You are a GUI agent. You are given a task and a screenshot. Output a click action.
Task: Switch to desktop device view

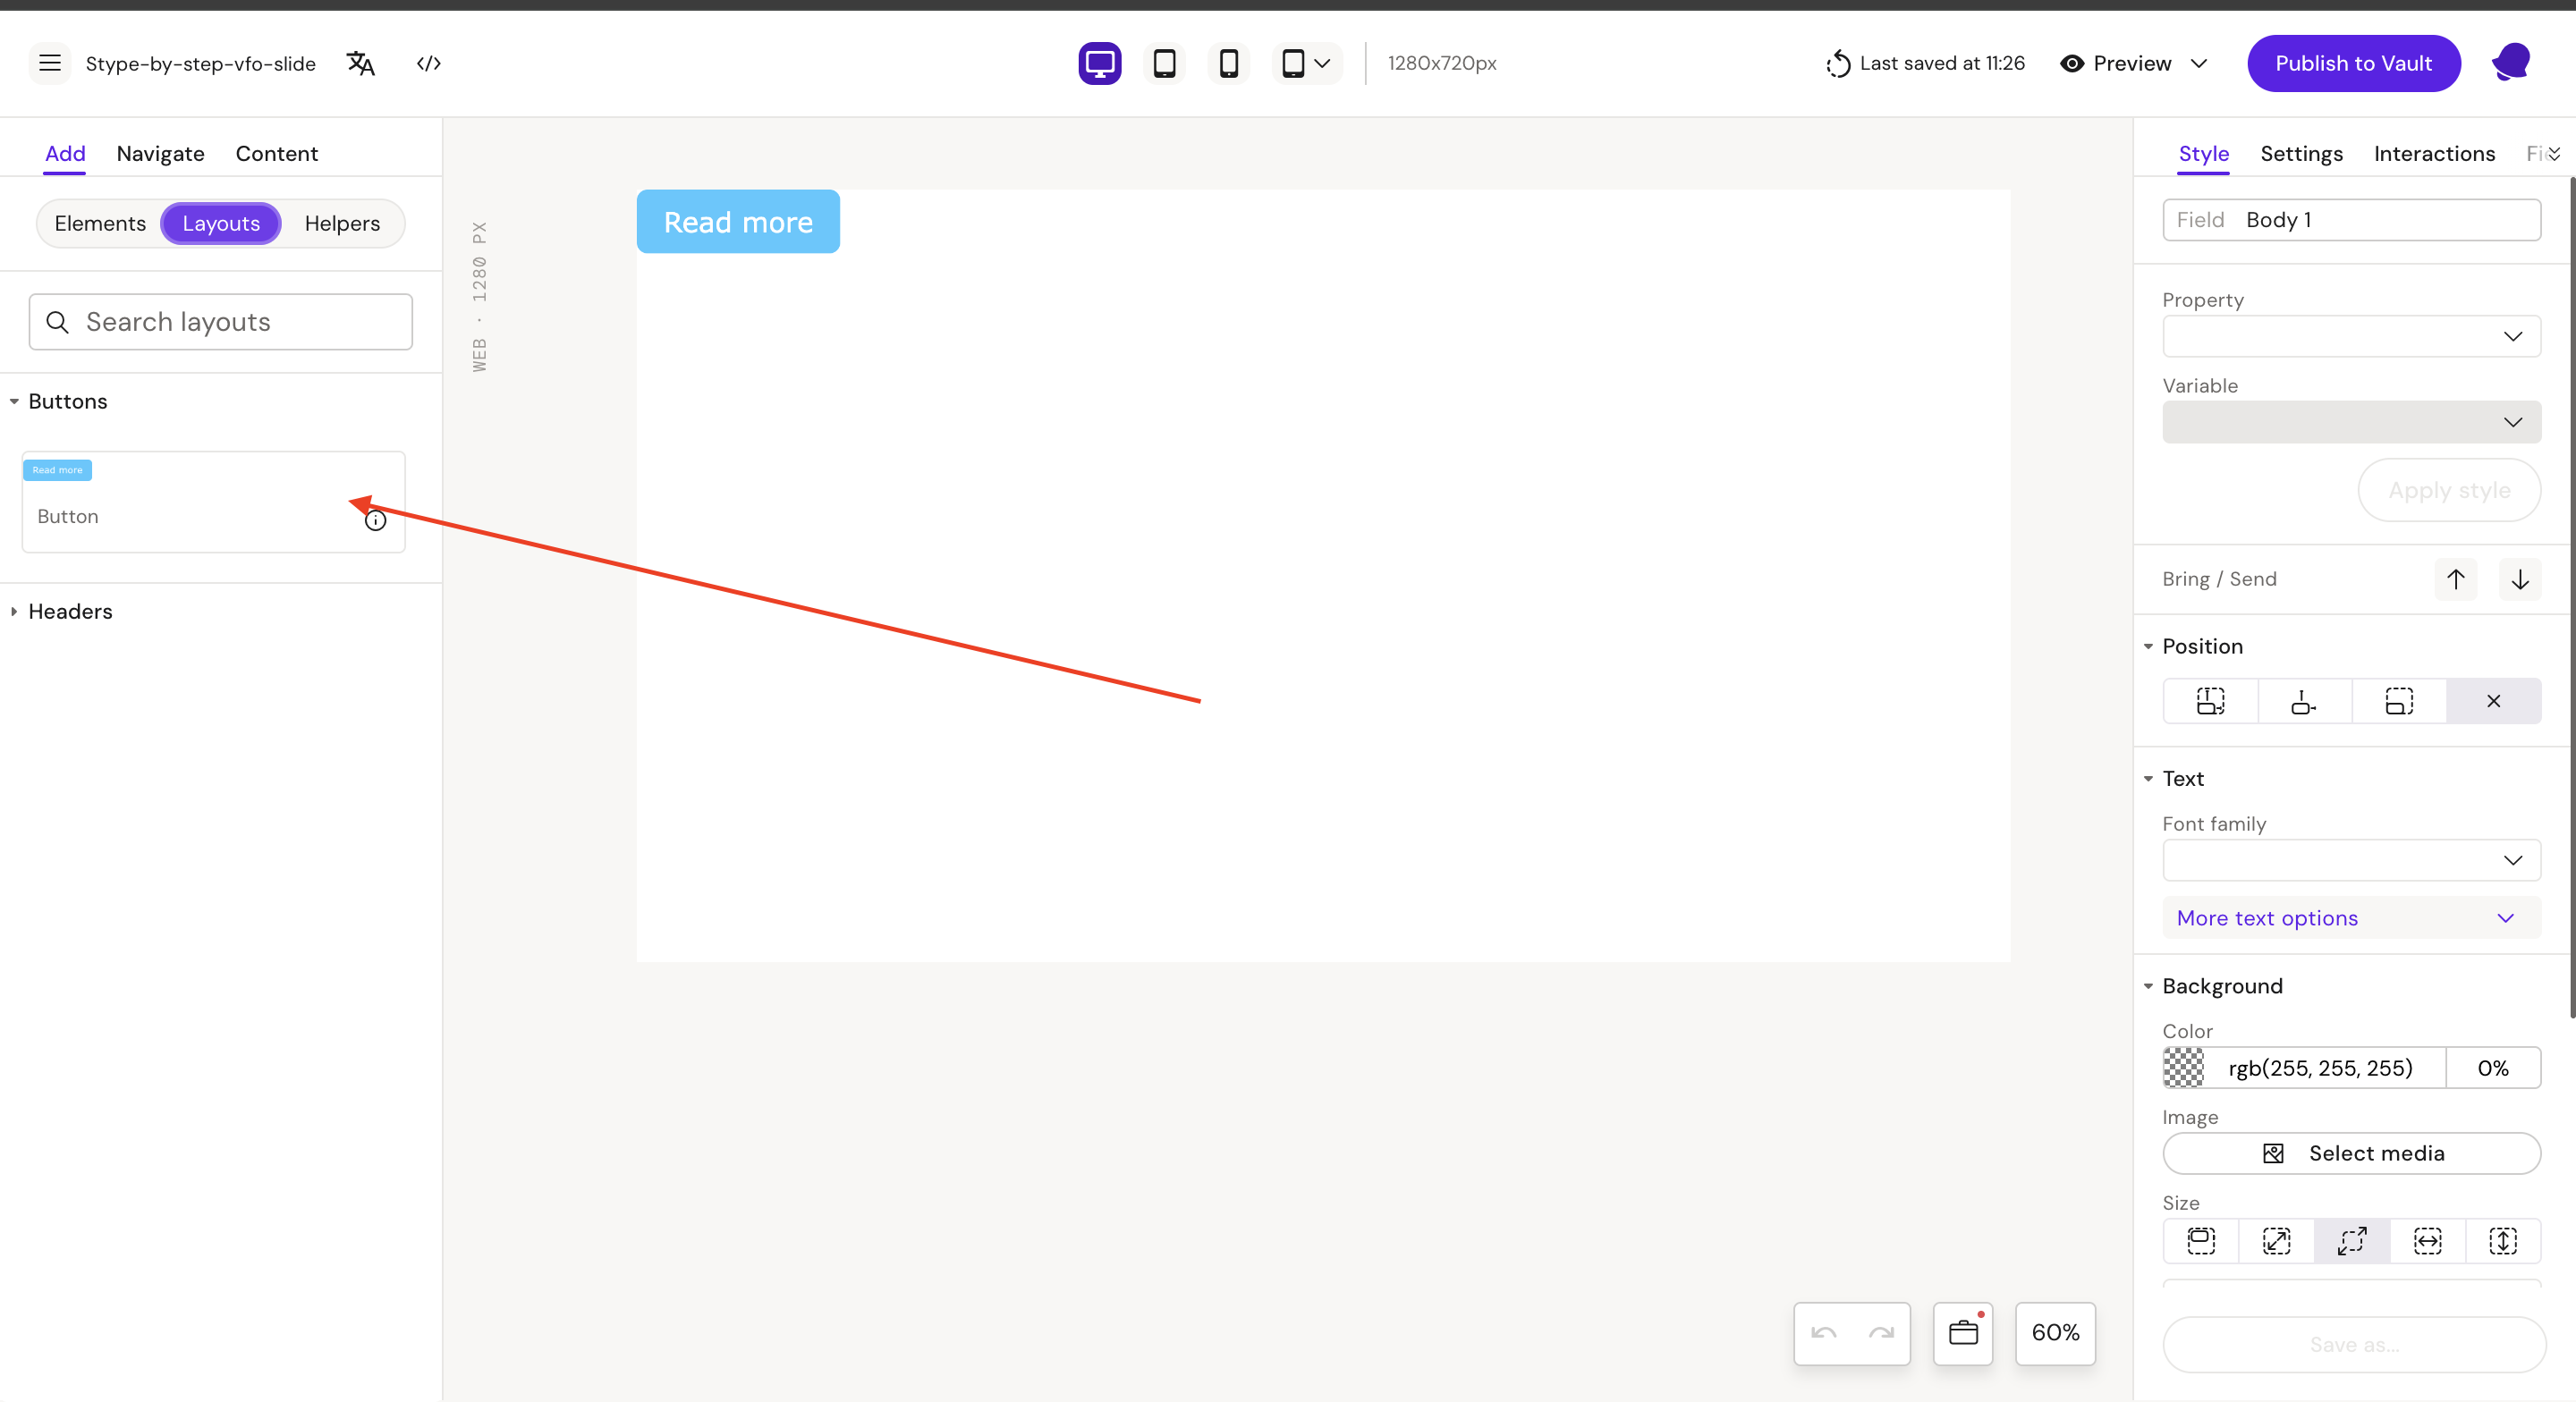1099,64
